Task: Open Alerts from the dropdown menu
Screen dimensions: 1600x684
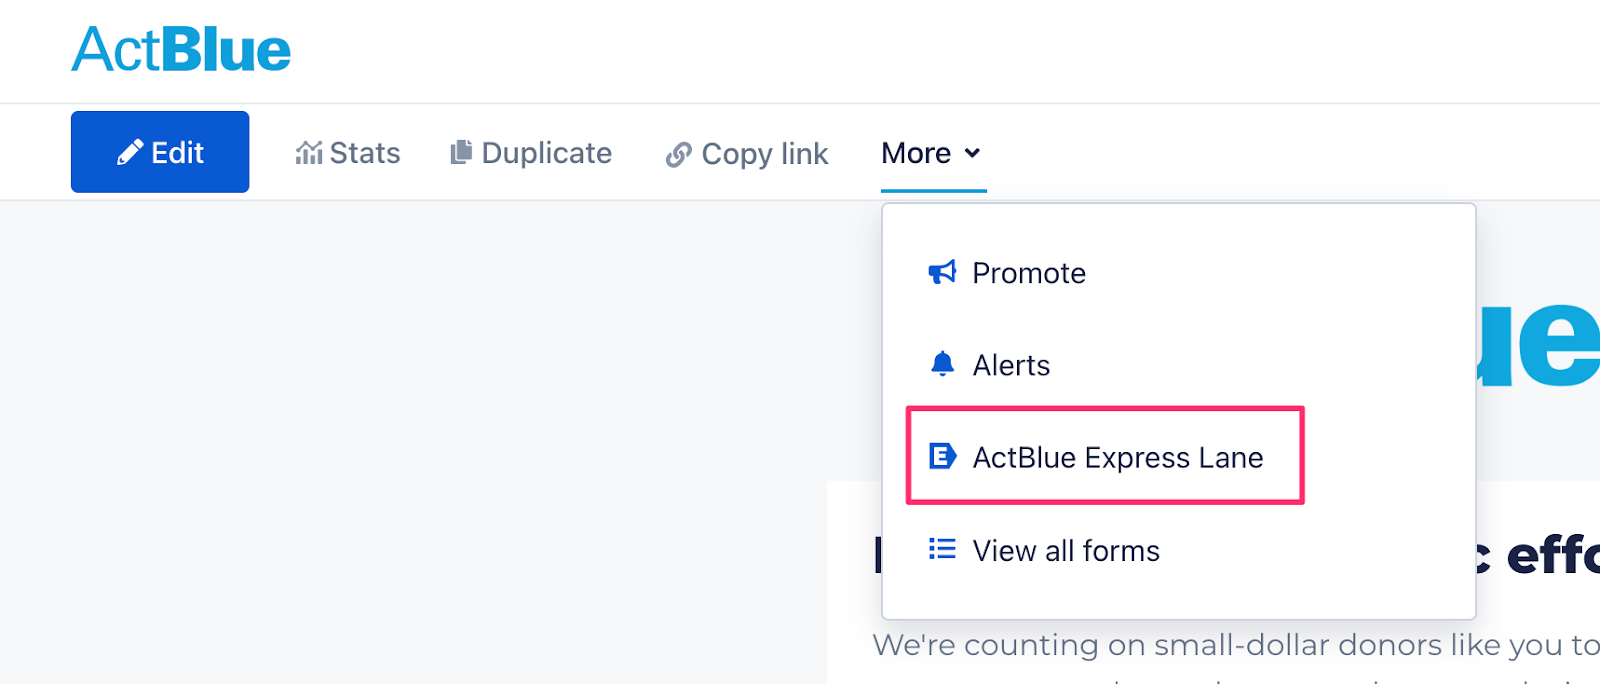Action: coord(1011,365)
